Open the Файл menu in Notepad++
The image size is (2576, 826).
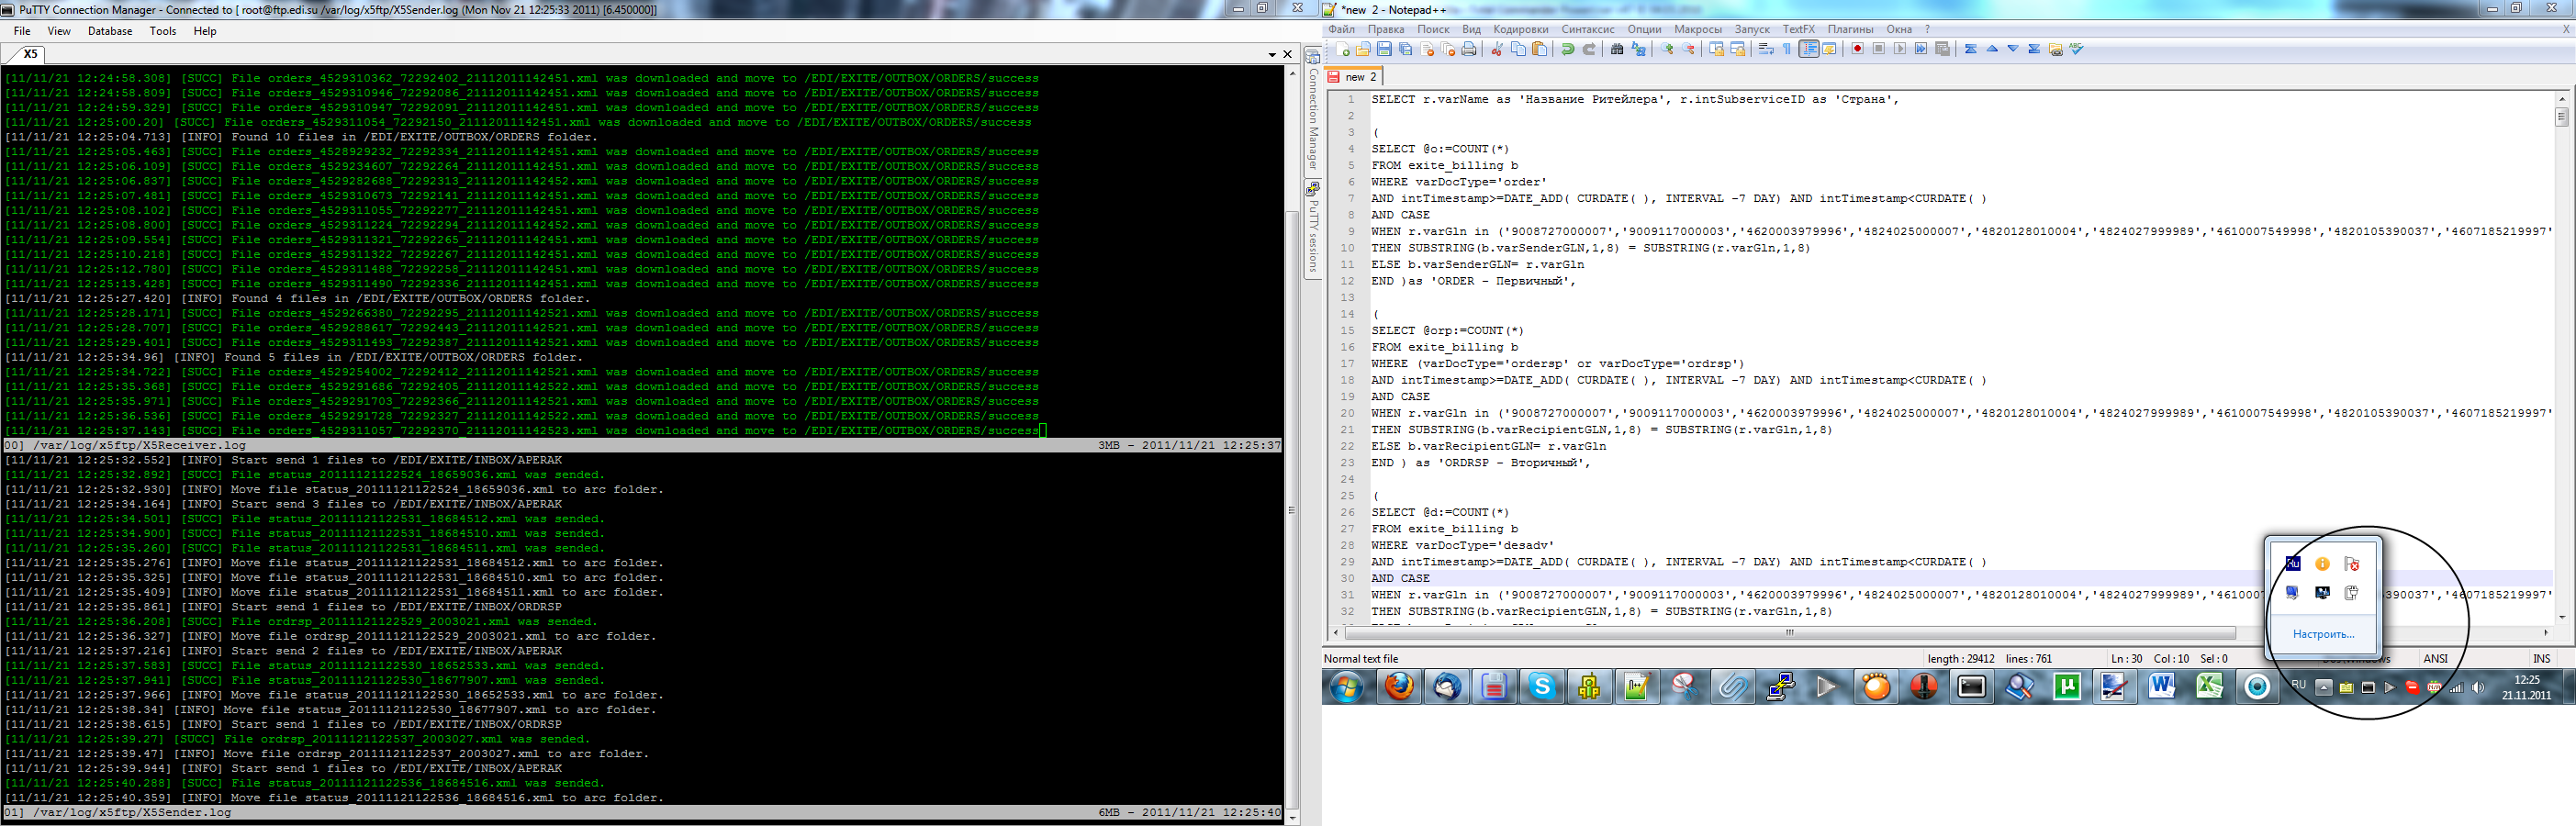tap(1341, 29)
